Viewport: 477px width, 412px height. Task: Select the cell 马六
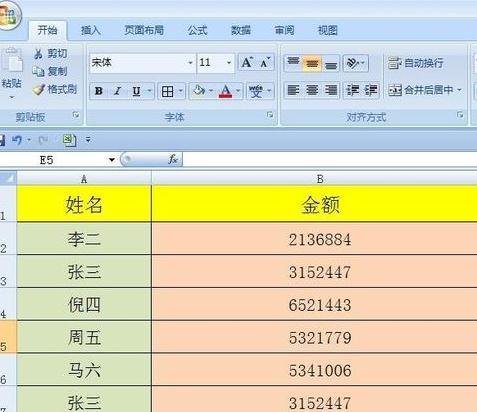pos(84,369)
